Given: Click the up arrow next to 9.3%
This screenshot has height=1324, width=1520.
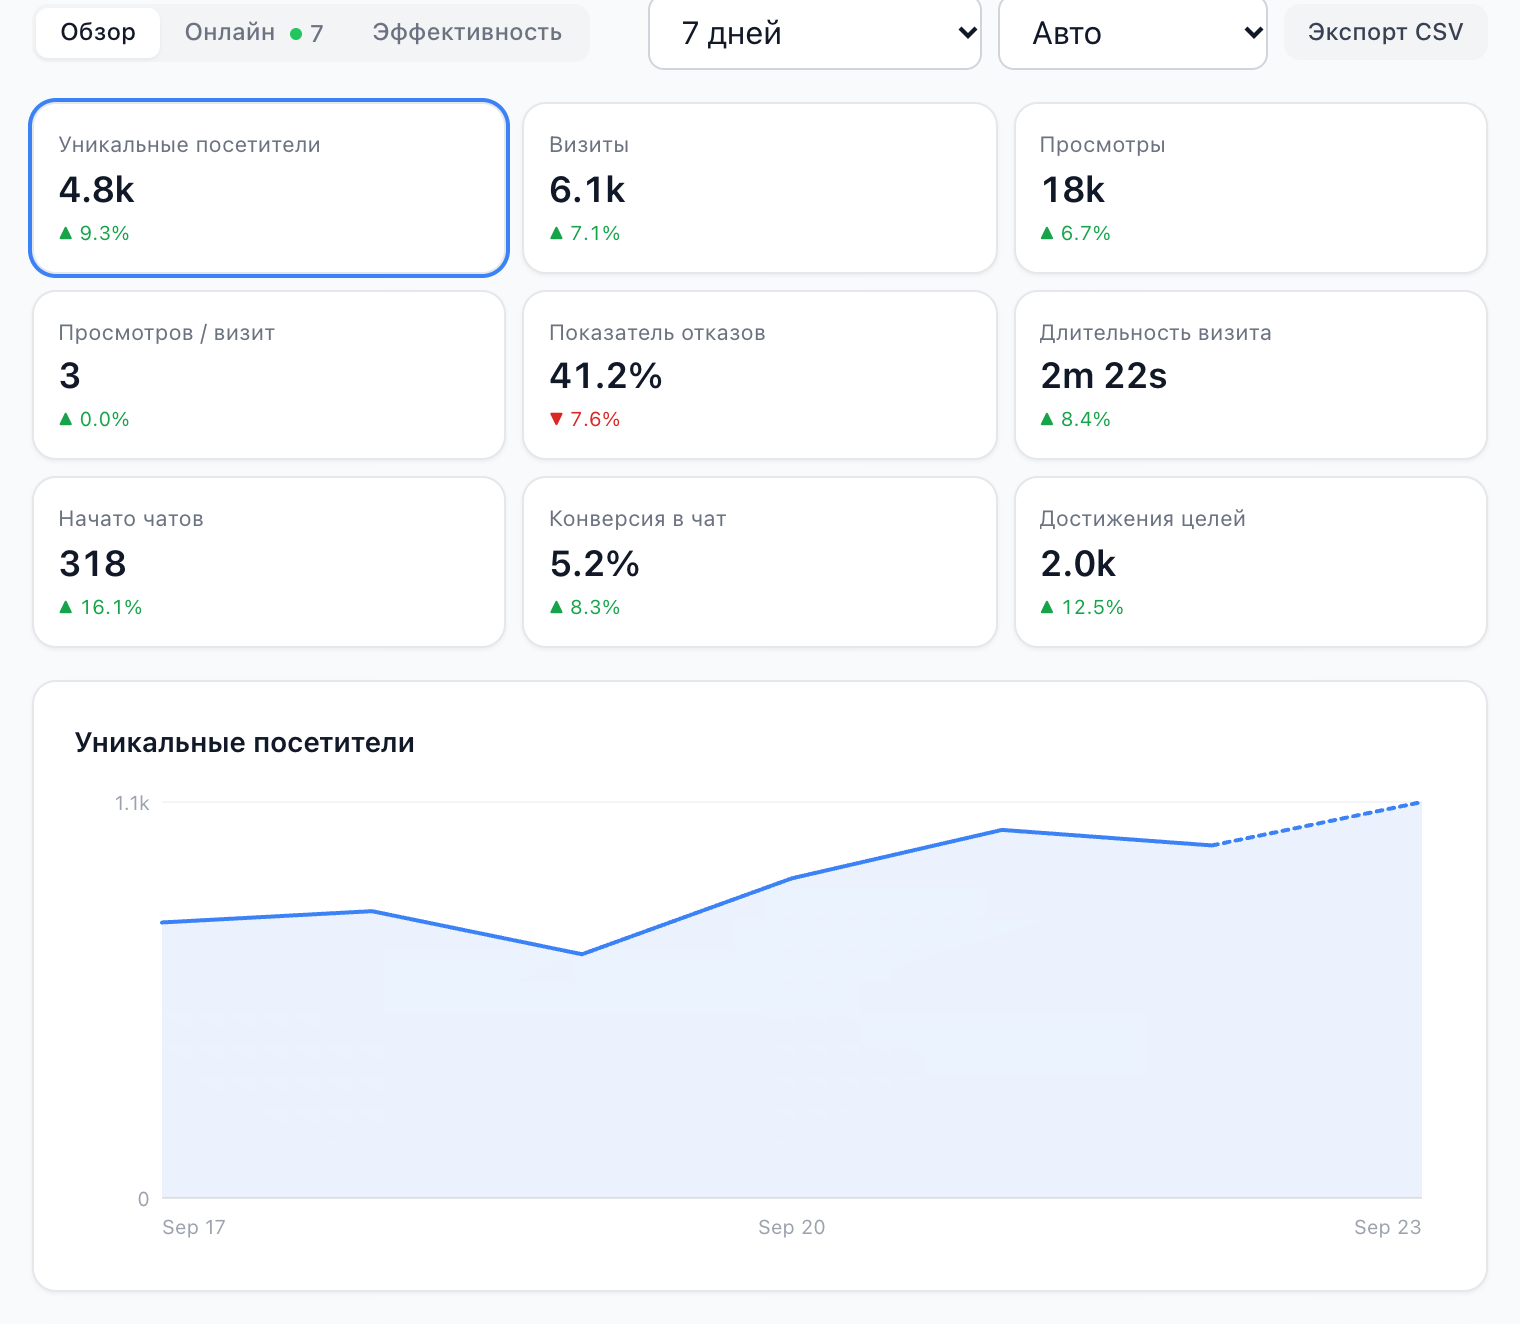Looking at the screenshot, I should click(x=66, y=232).
